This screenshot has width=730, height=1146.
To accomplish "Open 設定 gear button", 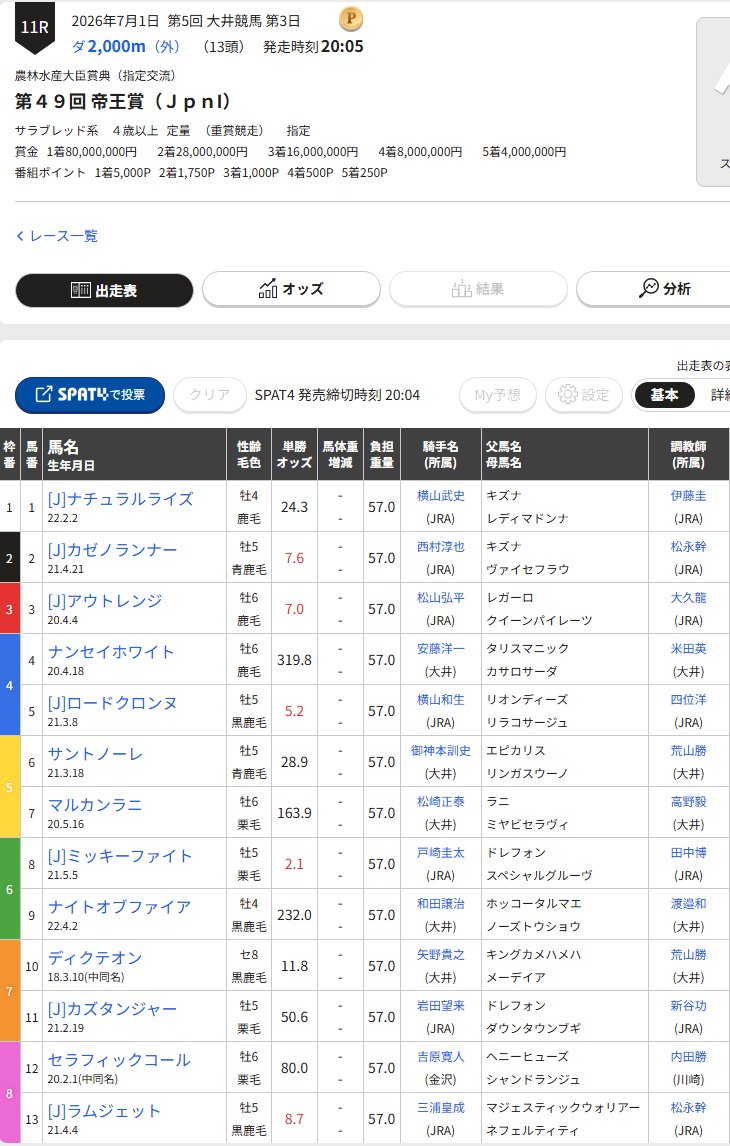I will pos(584,395).
